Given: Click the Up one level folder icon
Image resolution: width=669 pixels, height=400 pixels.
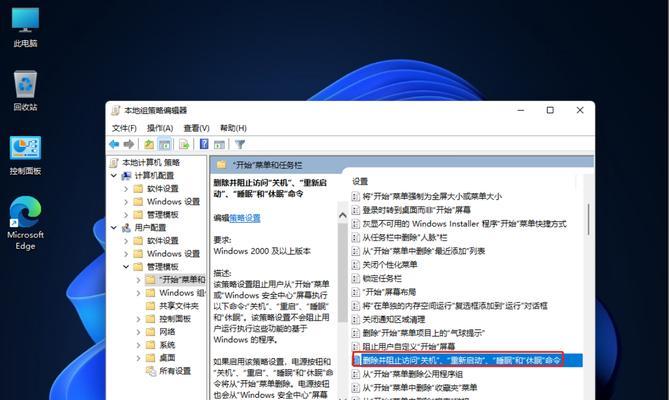Looking at the screenshot, I should [149, 145].
